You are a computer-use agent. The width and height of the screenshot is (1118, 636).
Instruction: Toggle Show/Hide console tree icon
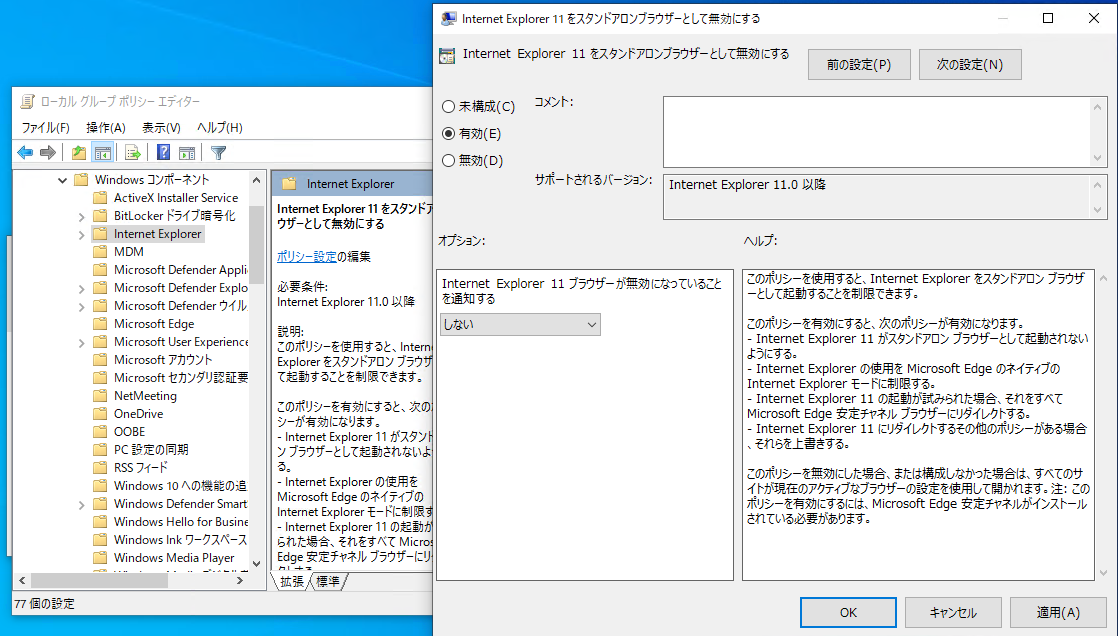(x=103, y=153)
